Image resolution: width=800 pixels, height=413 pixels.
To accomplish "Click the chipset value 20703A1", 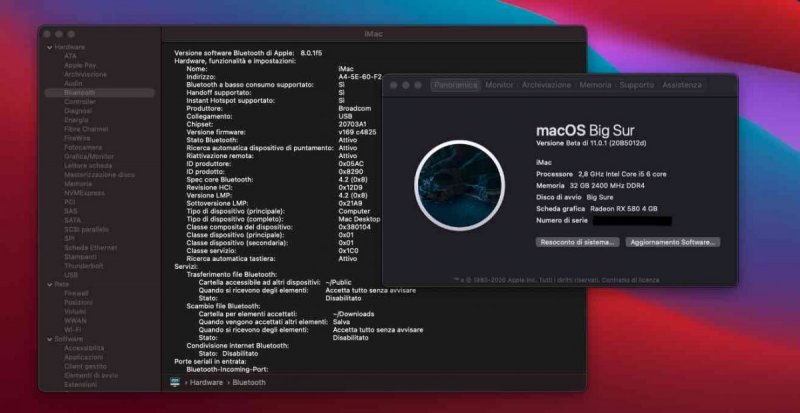I will (353, 125).
